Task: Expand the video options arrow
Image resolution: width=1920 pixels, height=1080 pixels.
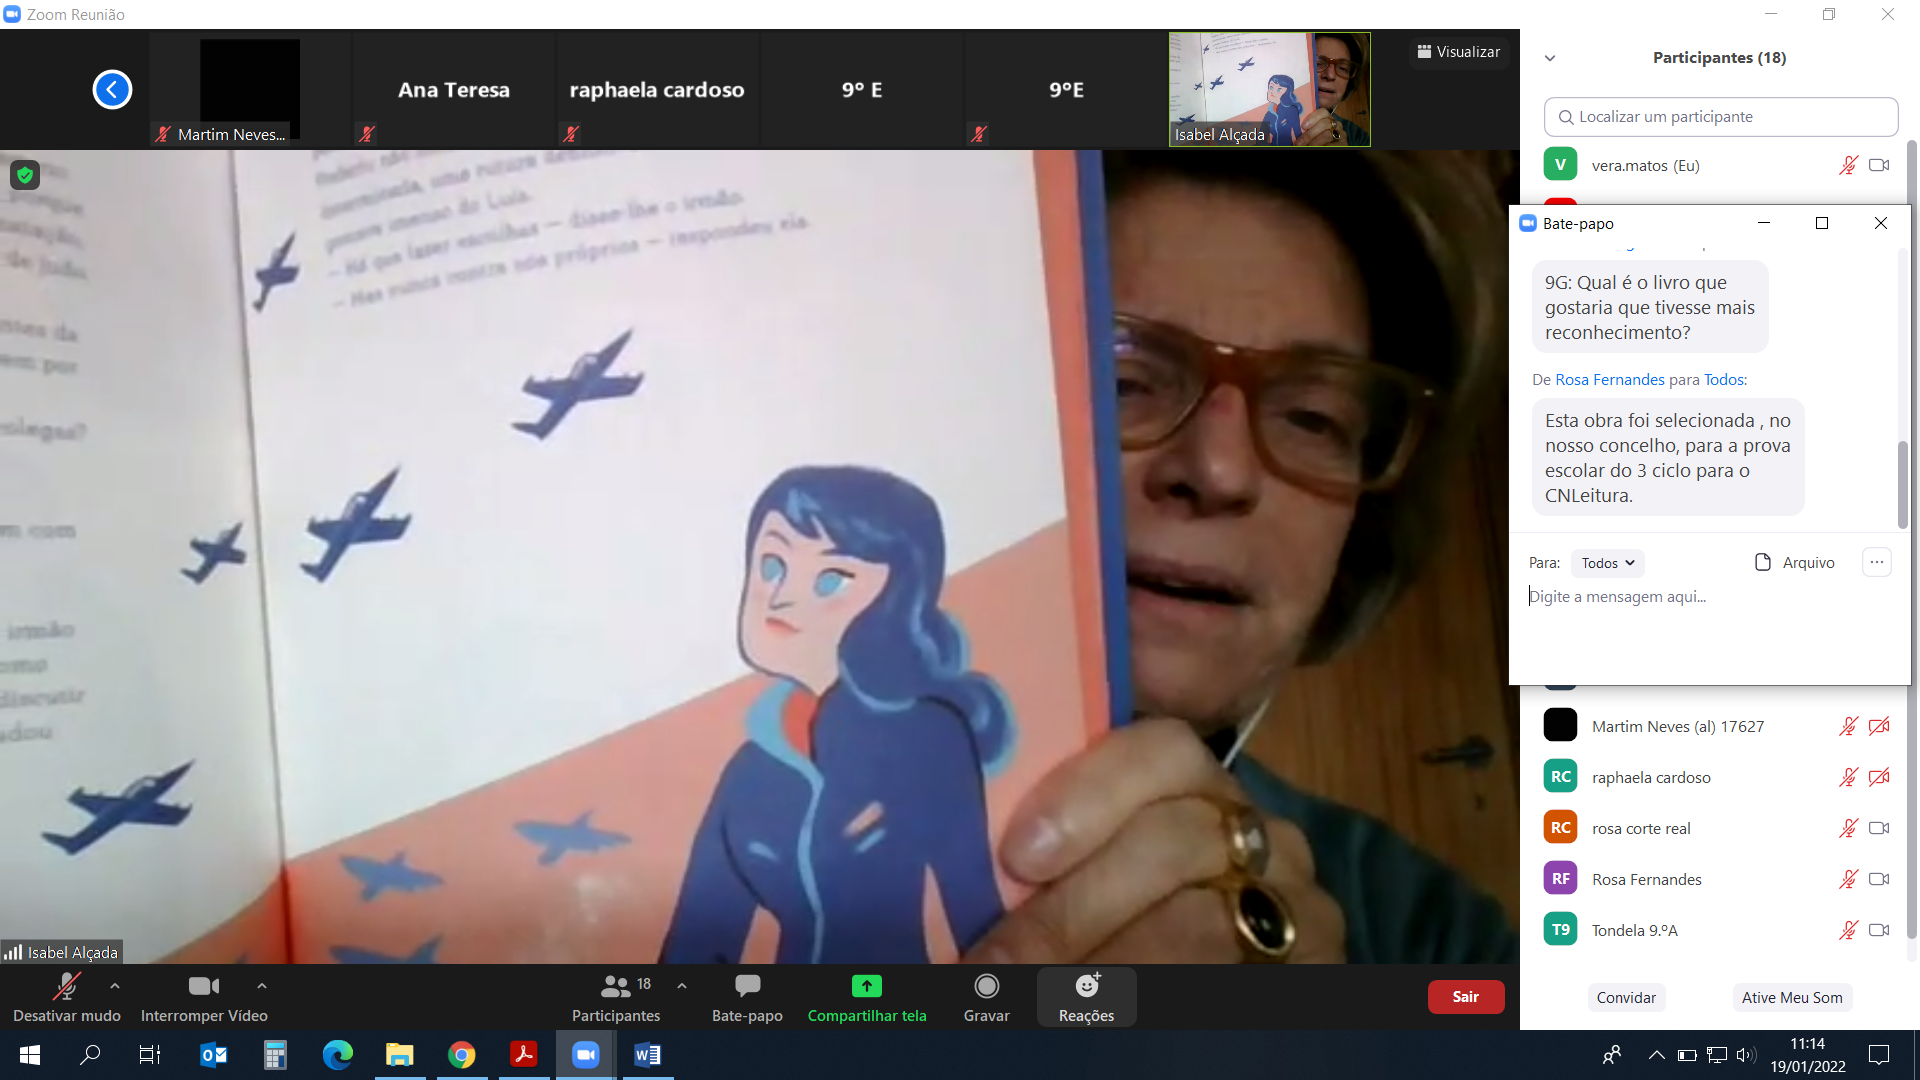Action: (x=262, y=986)
